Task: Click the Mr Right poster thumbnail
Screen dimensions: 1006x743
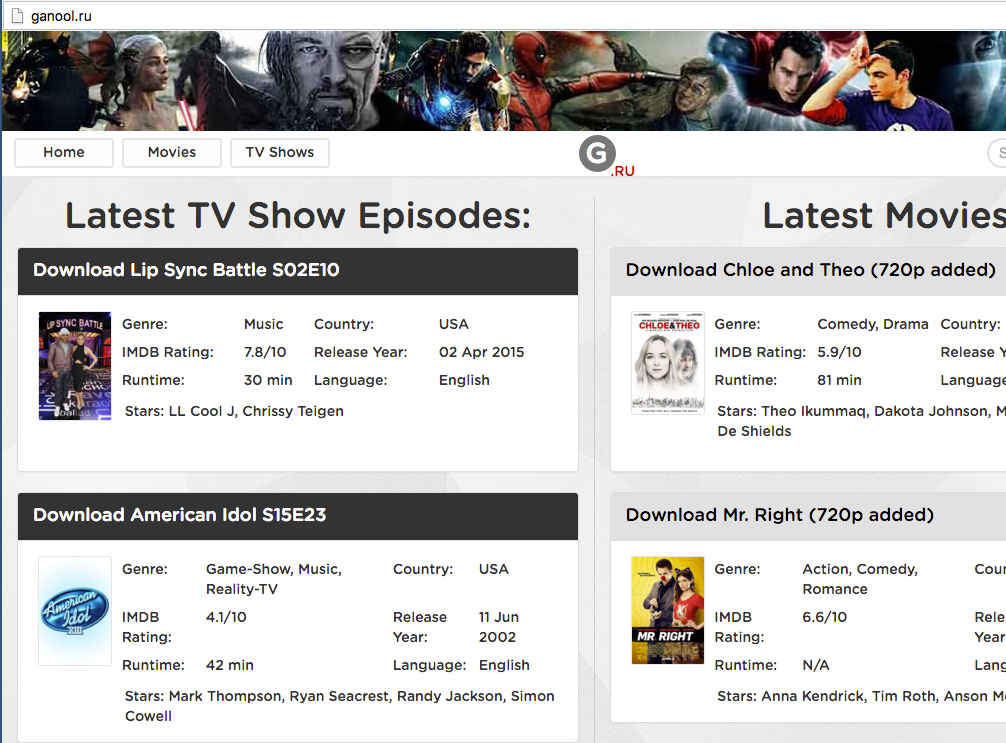Action: [x=668, y=610]
